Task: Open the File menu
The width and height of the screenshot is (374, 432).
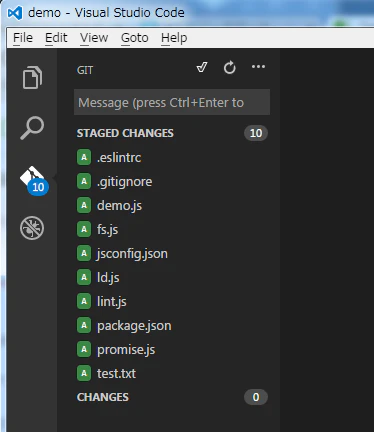Action: (23, 38)
